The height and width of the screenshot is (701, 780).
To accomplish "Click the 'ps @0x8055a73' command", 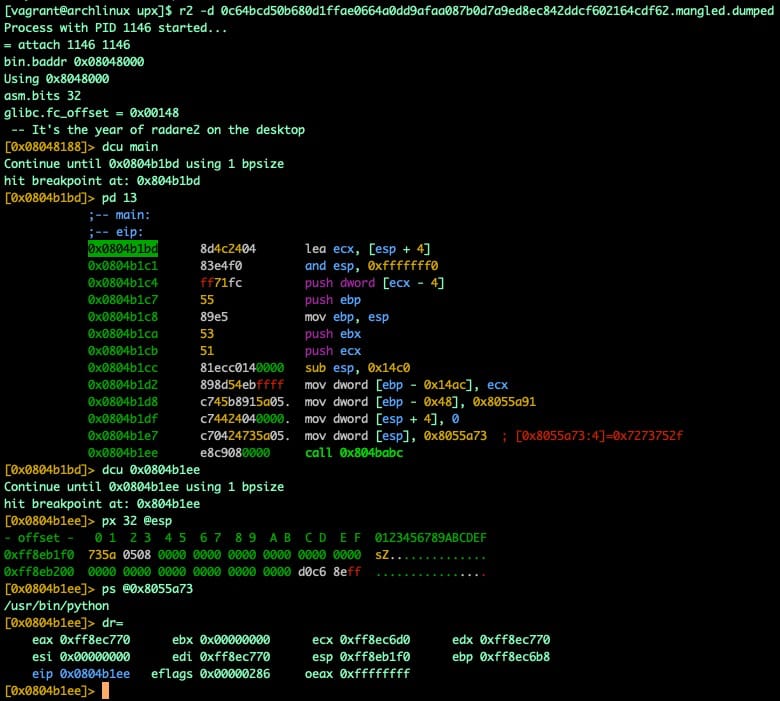I will [147, 589].
